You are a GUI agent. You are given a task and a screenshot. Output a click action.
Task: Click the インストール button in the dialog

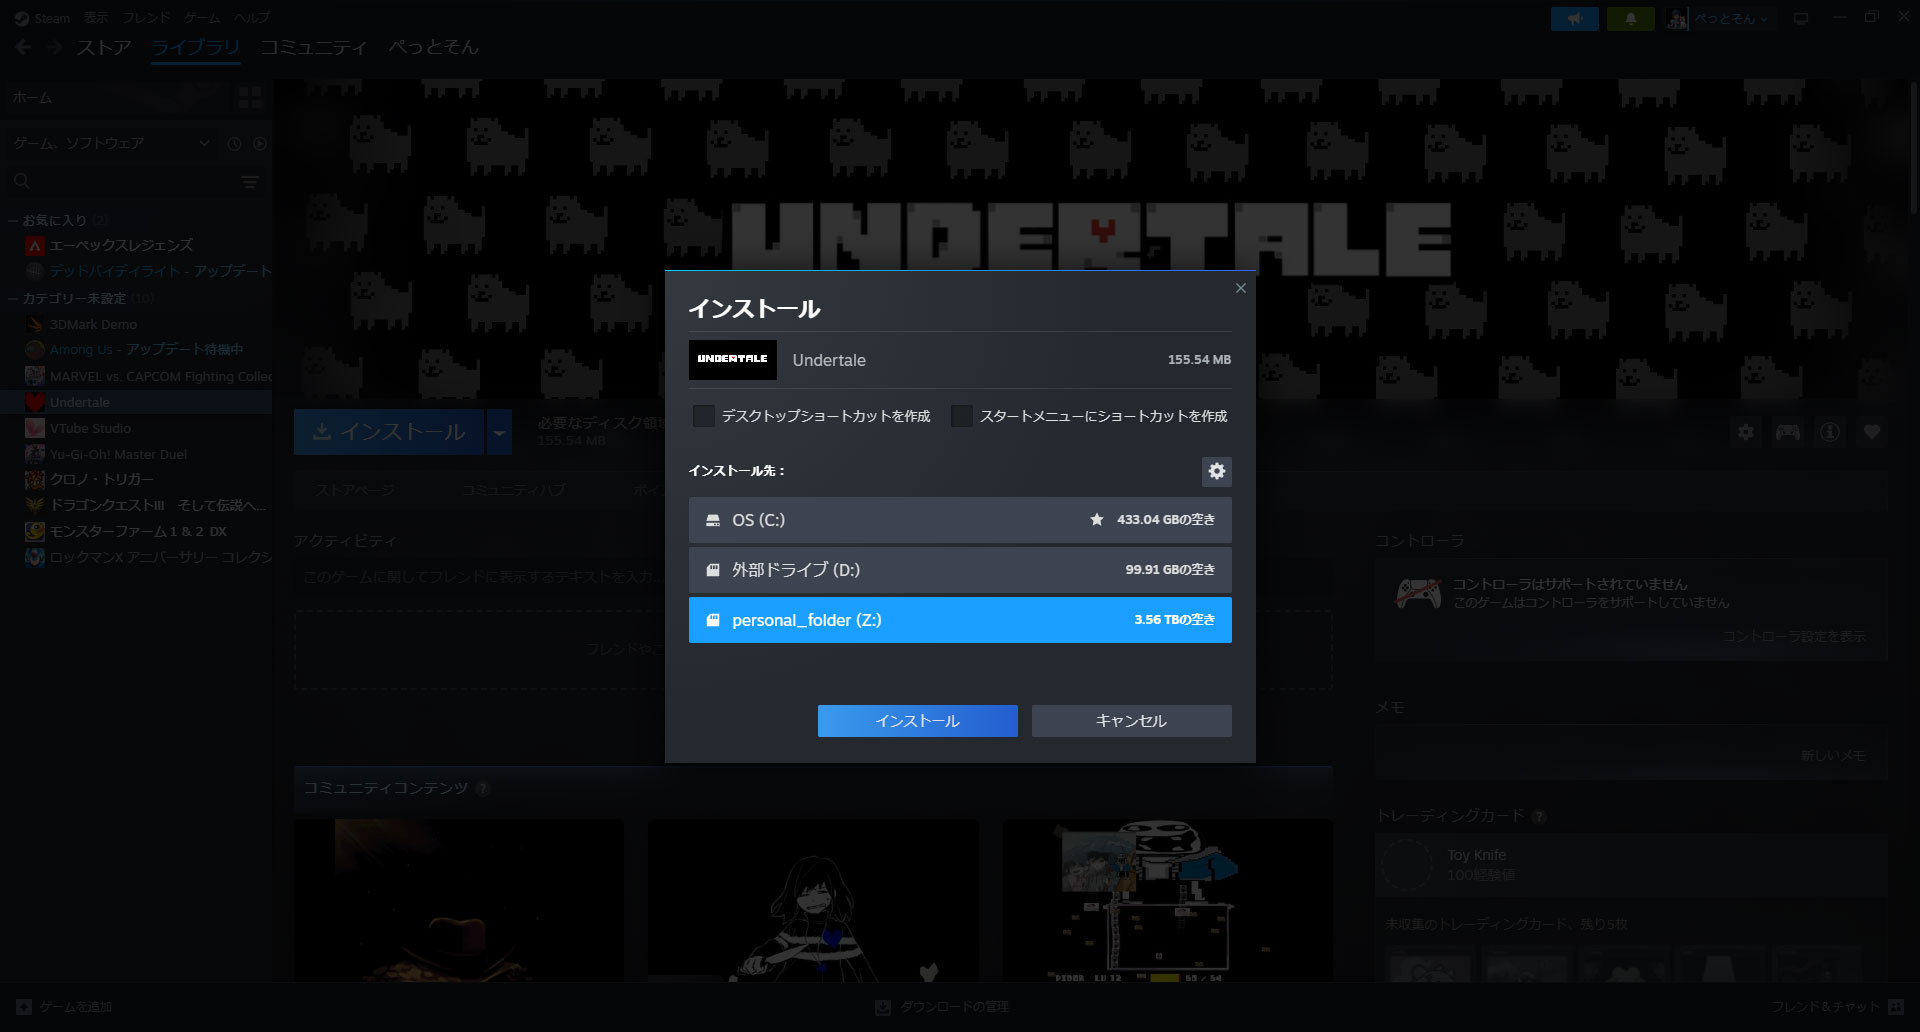click(x=917, y=721)
